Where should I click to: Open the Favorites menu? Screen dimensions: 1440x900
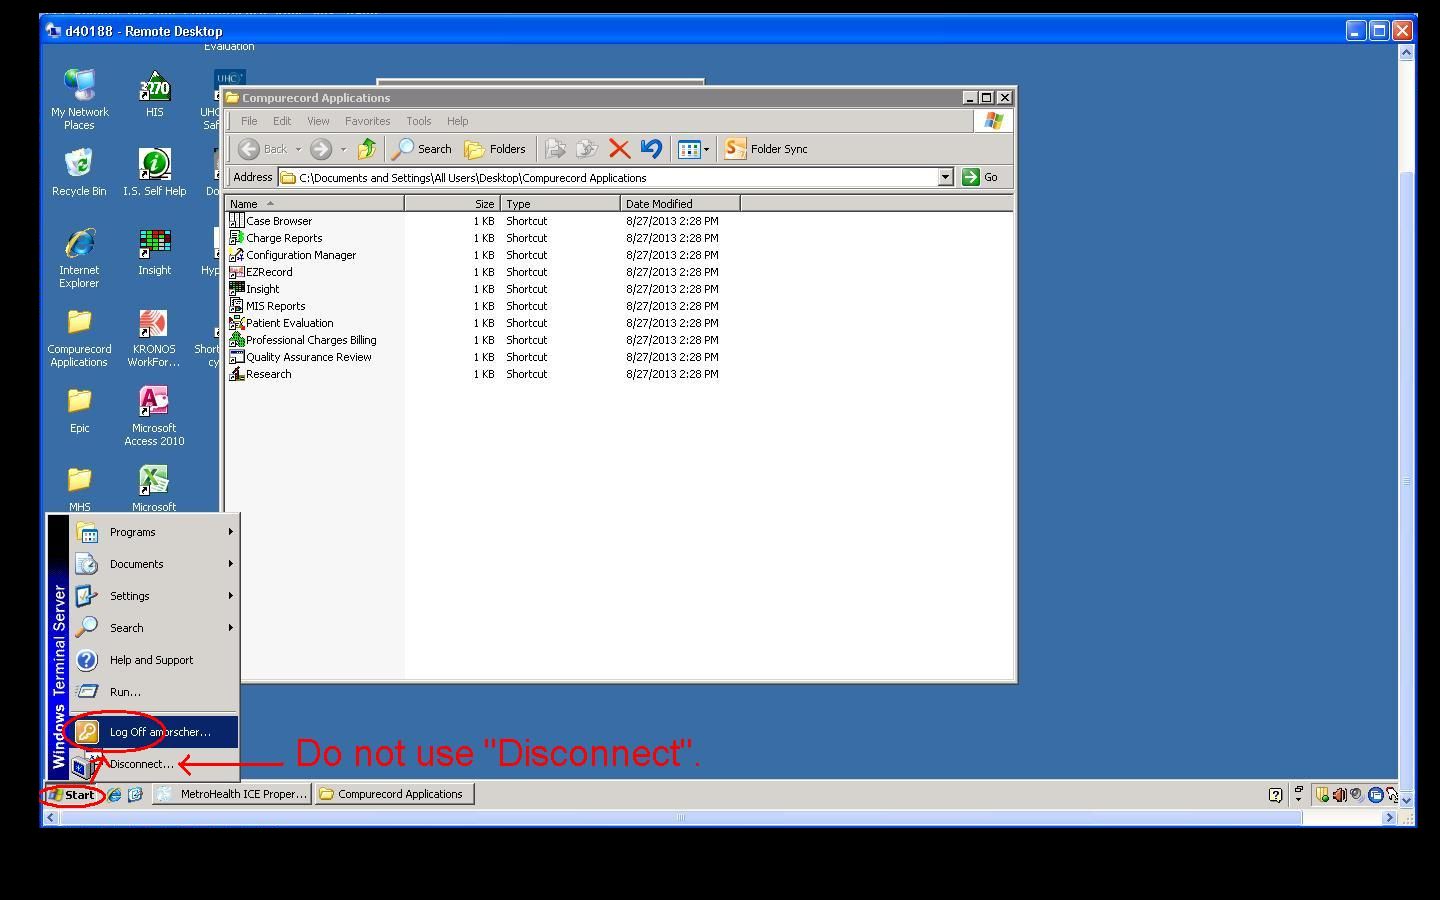367,121
